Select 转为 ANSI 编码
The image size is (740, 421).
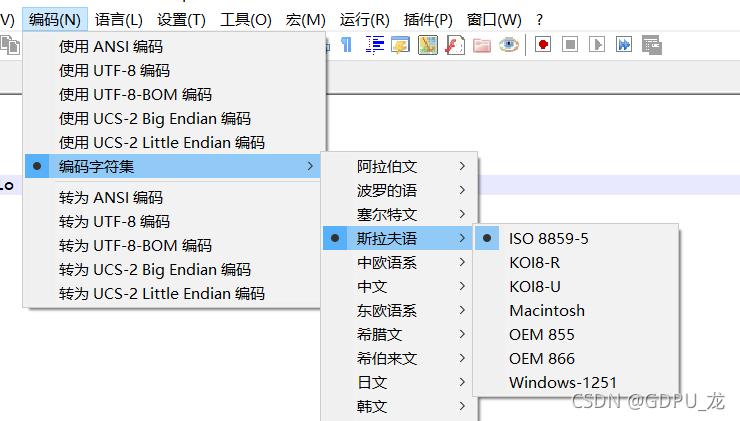point(174,197)
